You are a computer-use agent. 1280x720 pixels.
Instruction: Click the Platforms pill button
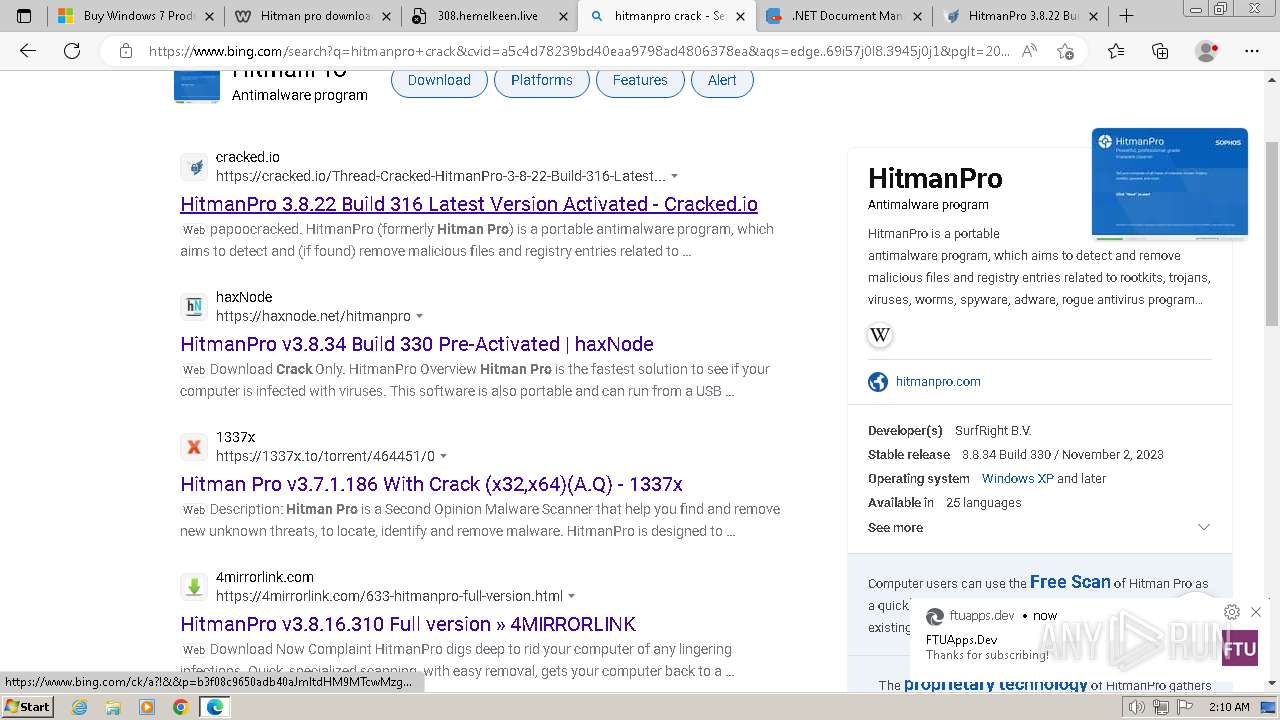542,81
